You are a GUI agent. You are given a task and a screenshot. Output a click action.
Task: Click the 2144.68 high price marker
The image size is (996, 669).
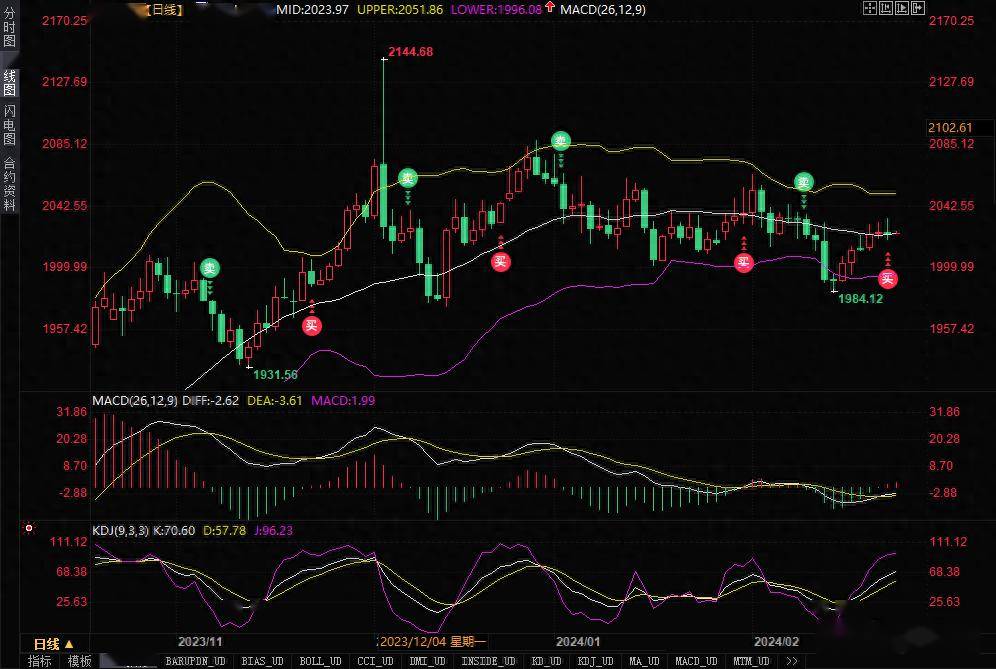410,52
